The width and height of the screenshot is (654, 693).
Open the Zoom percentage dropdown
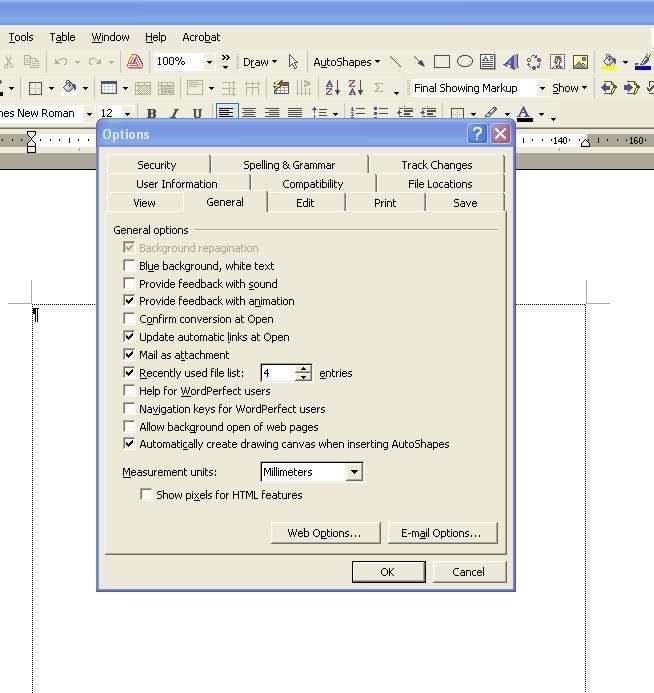click(x=209, y=62)
